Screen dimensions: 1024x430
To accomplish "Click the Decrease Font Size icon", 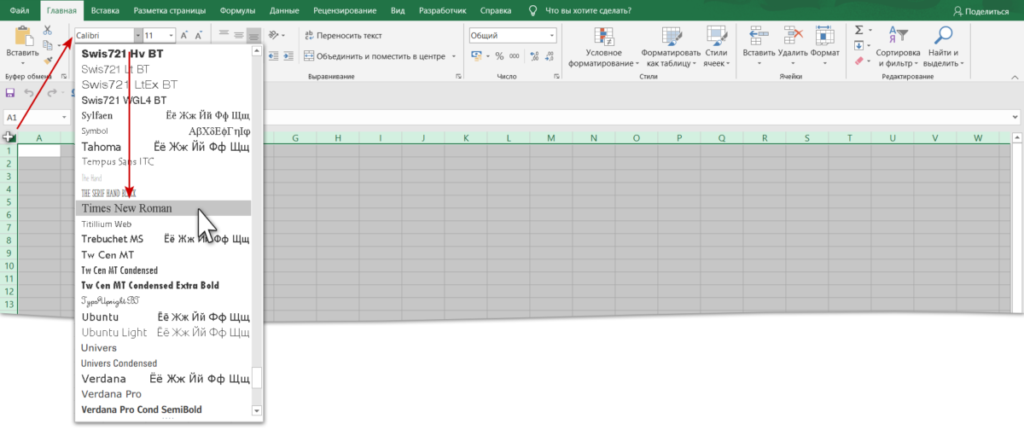I will 199,35.
